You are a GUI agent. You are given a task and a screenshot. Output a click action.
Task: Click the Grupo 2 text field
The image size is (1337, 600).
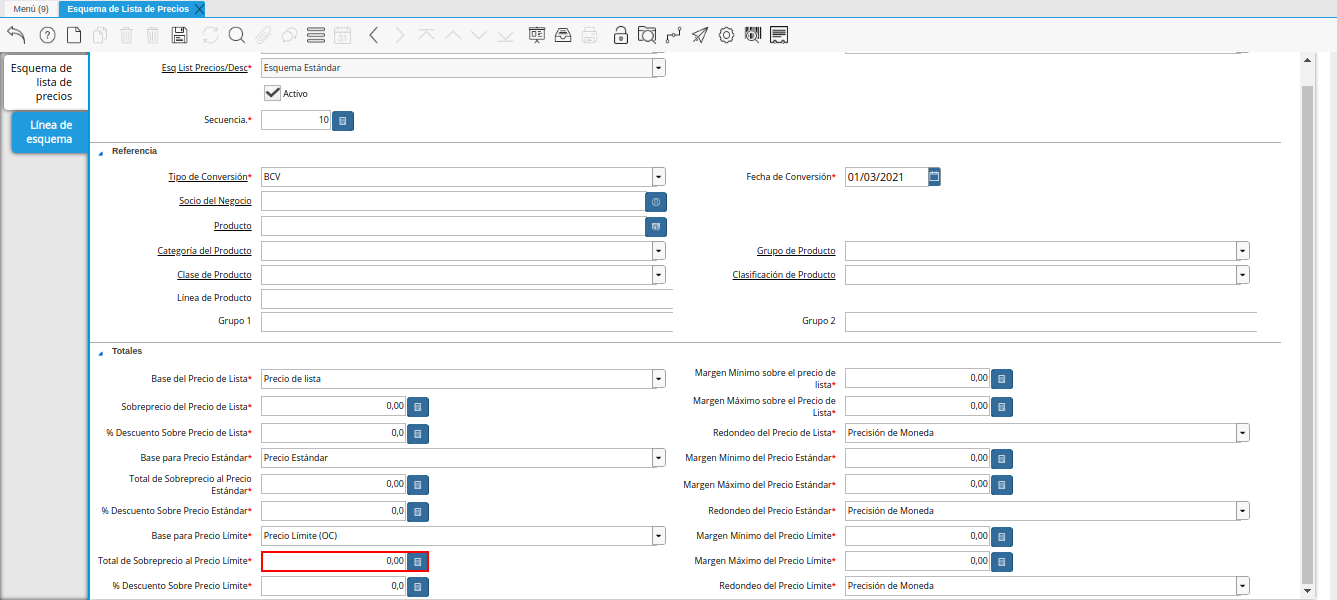point(1051,322)
